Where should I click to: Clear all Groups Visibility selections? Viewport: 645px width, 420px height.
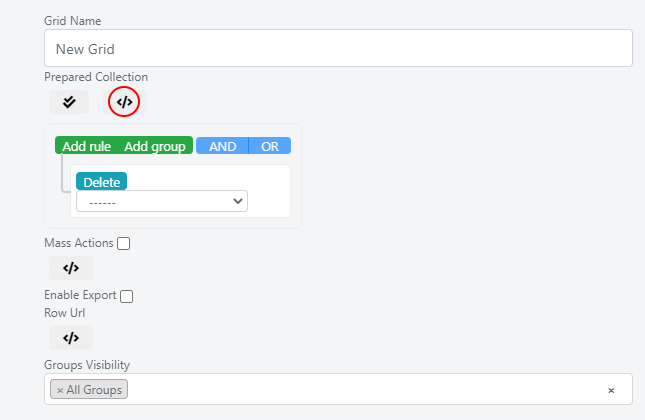(x=611, y=390)
